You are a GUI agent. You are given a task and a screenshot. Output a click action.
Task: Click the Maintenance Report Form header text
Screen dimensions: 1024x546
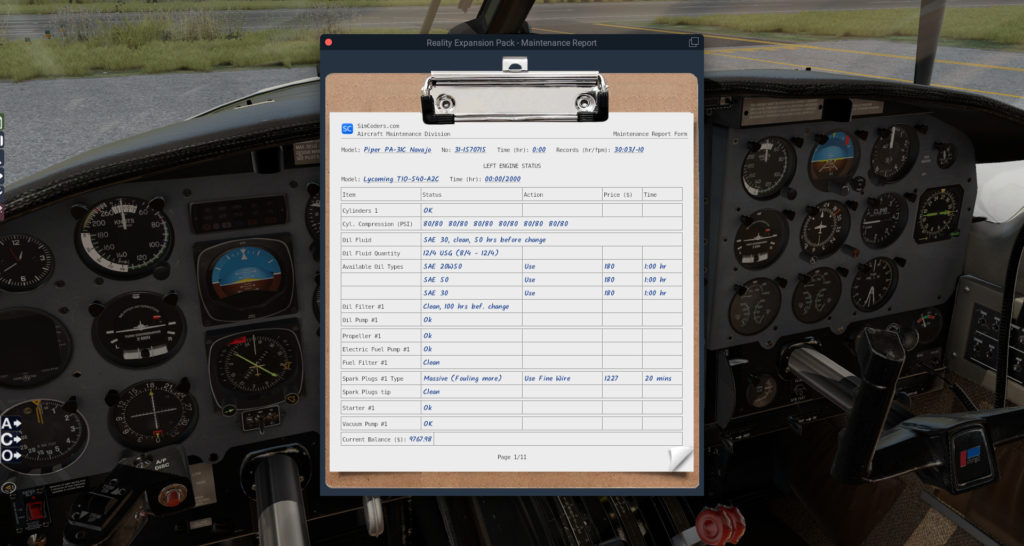pos(650,134)
